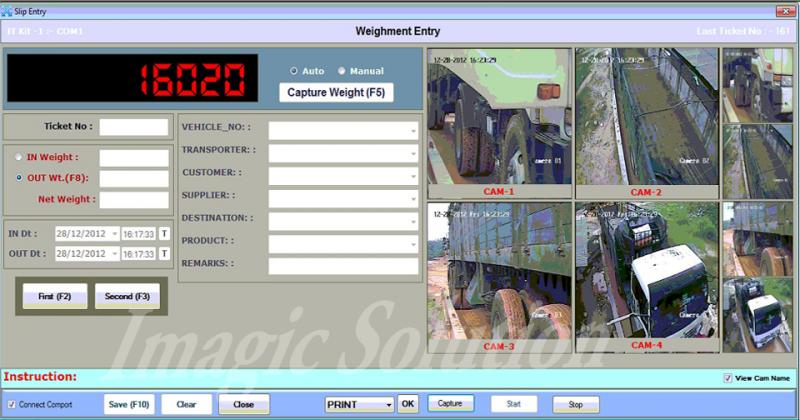Screen dimensions: 800x420
Task: Select the IN Weight radio option
Action: 19,157
